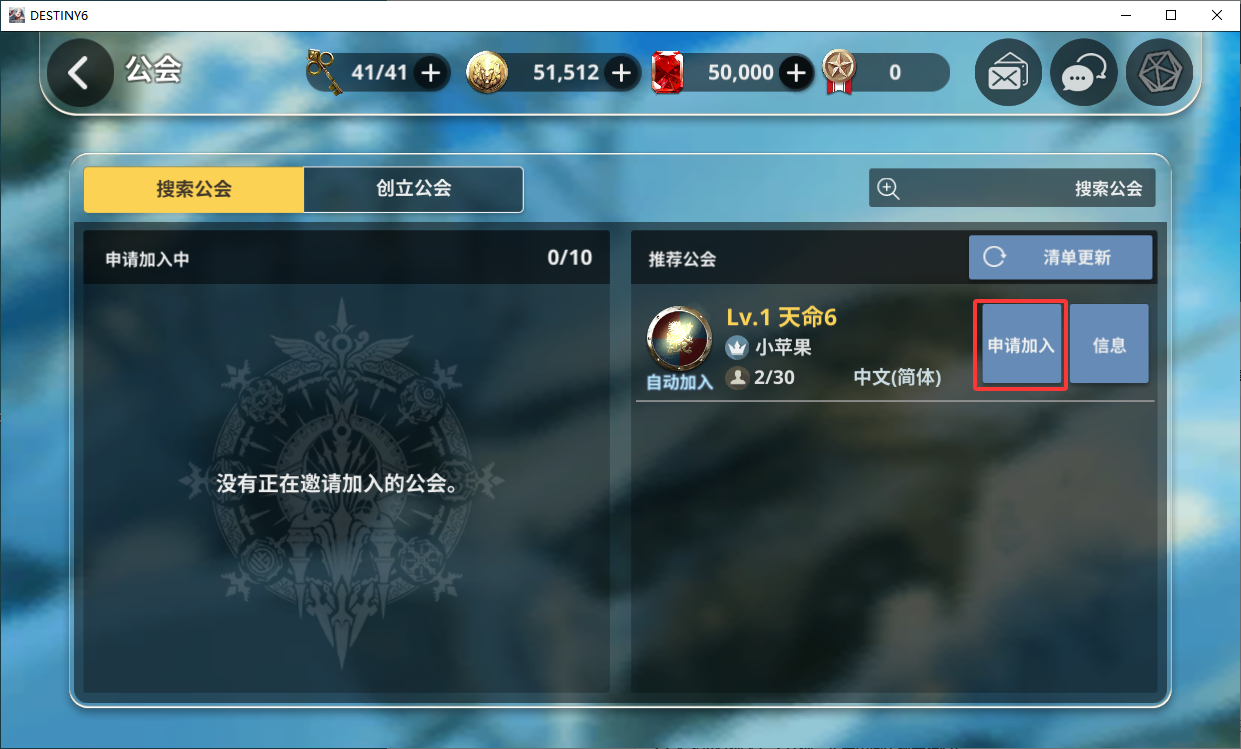The height and width of the screenshot is (749, 1241).
Task: Apply to join guild via 申请加入
Action: [1021, 345]
